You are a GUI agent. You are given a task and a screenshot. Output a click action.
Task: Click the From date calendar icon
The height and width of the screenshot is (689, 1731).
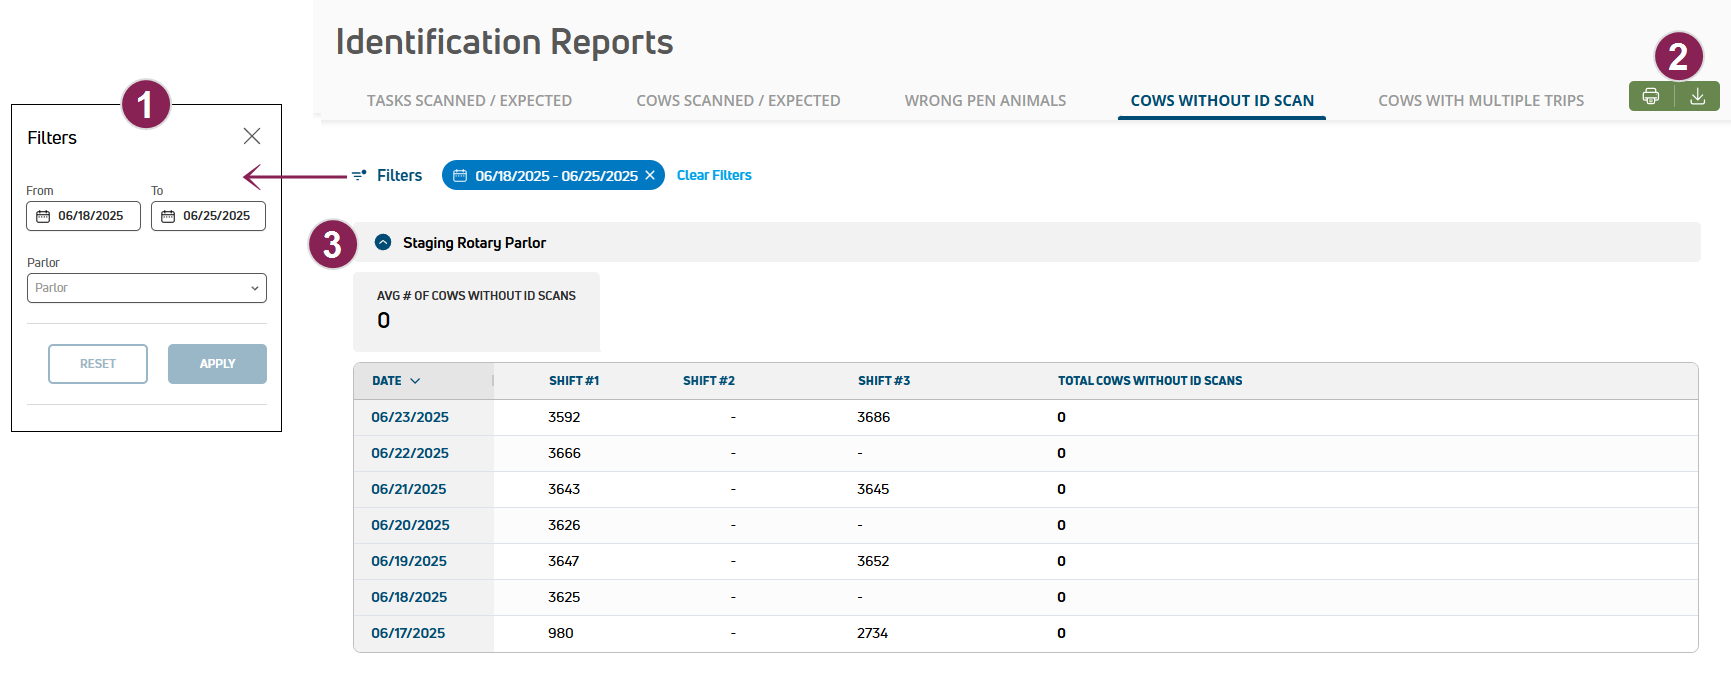click(x=43, y=216)
